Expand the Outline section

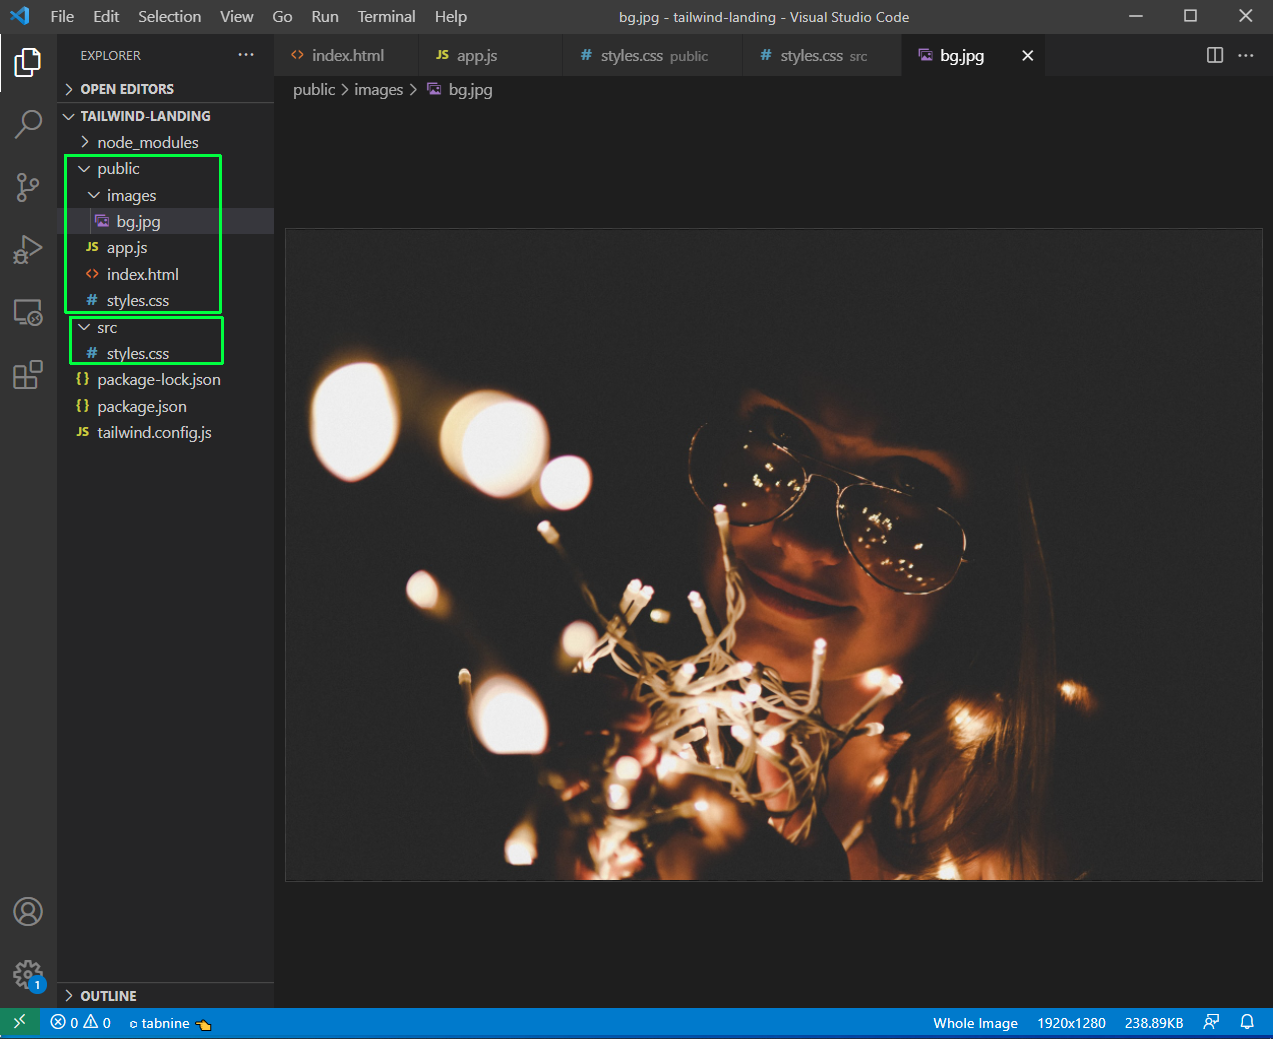click(x=166, y=996)
